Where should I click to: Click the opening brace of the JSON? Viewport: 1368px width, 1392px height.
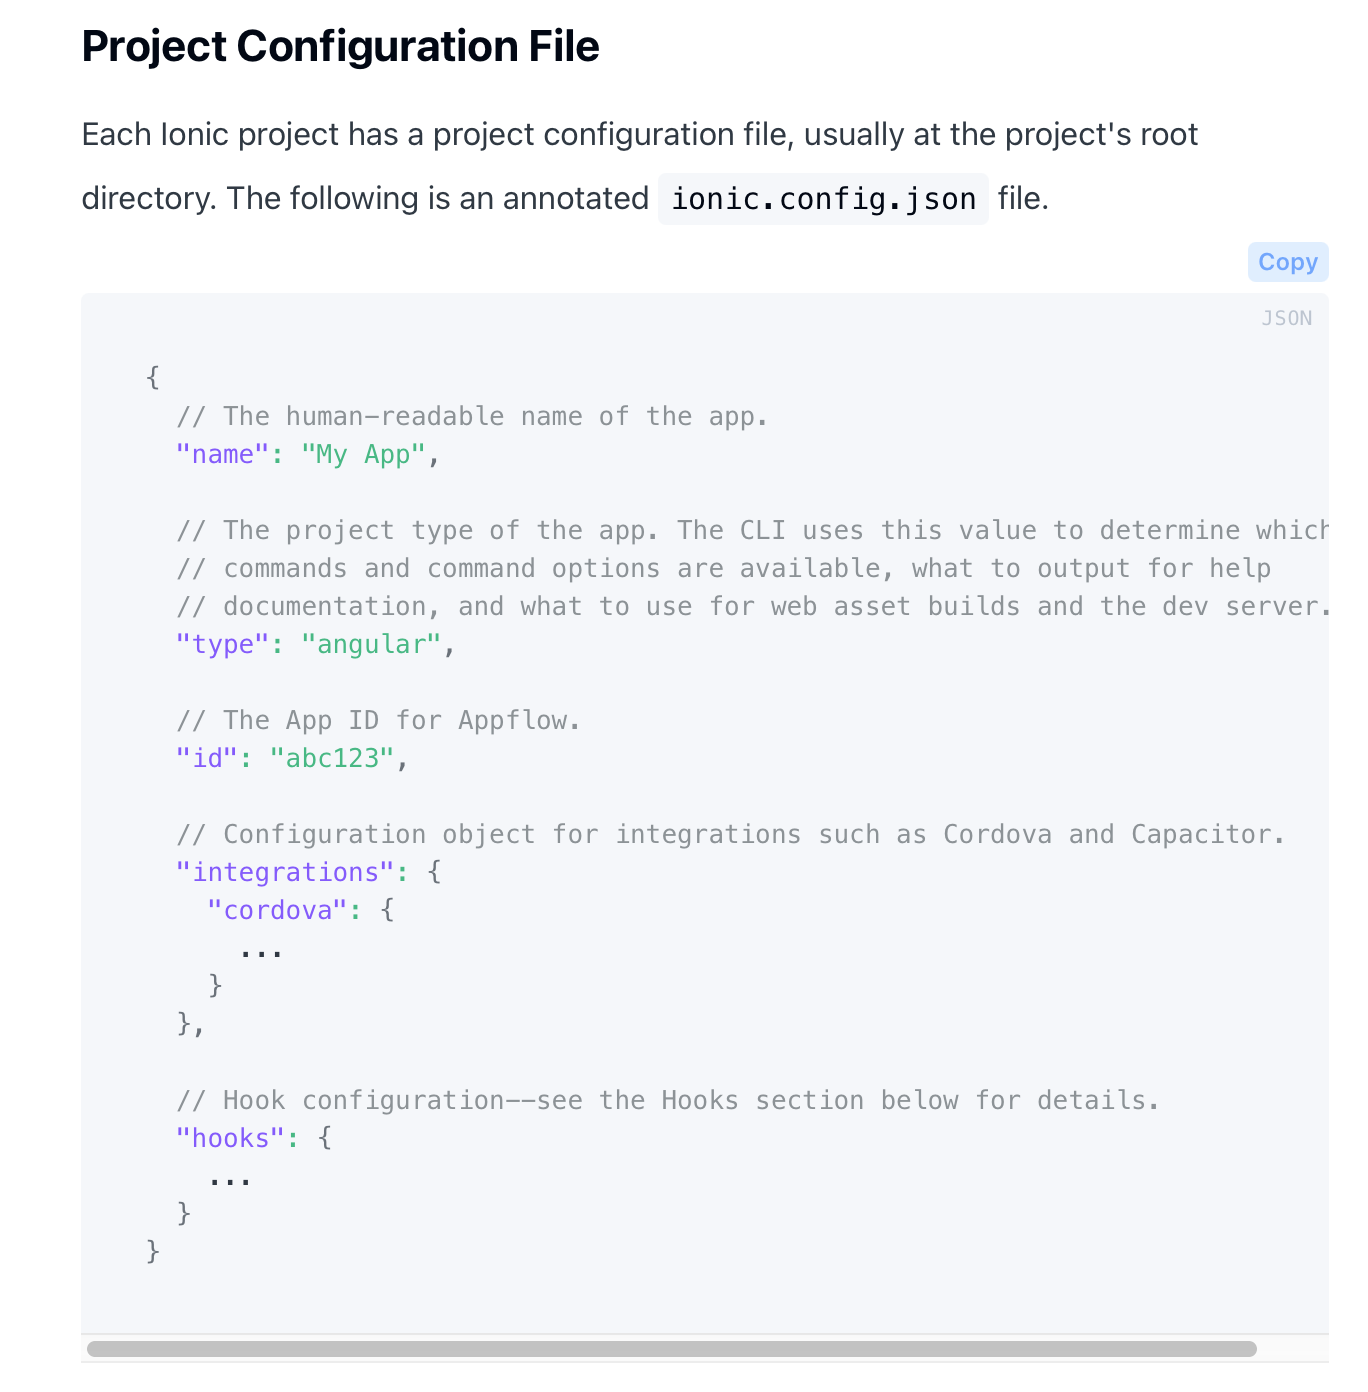click(x=153, y=378)
